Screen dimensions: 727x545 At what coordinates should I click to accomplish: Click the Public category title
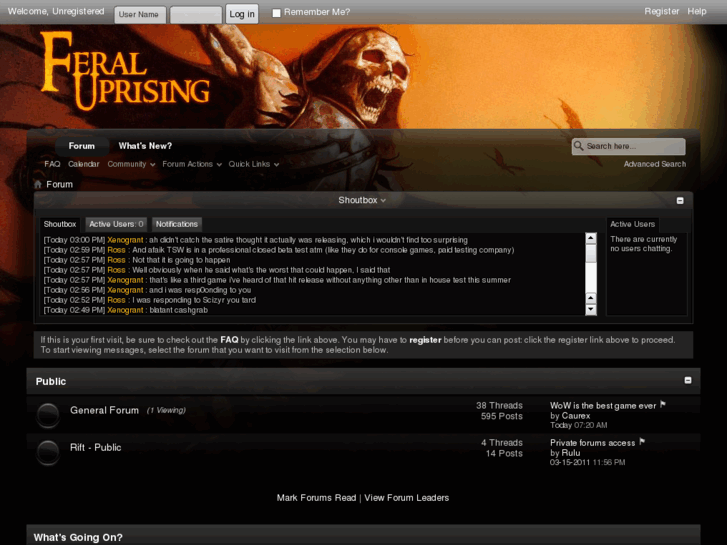tap(51, 381)
